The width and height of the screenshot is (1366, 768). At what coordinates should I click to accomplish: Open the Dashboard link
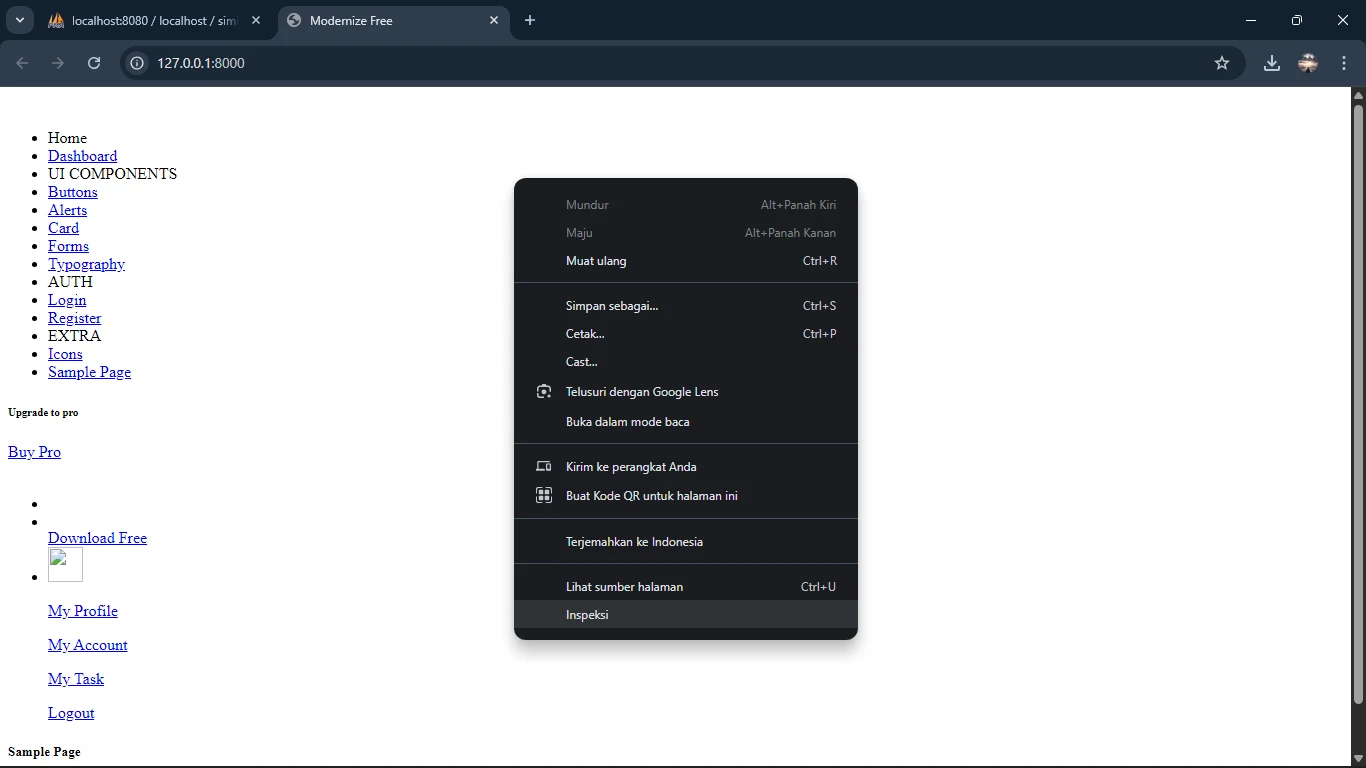pyautogui.click(x=82, y=156)
